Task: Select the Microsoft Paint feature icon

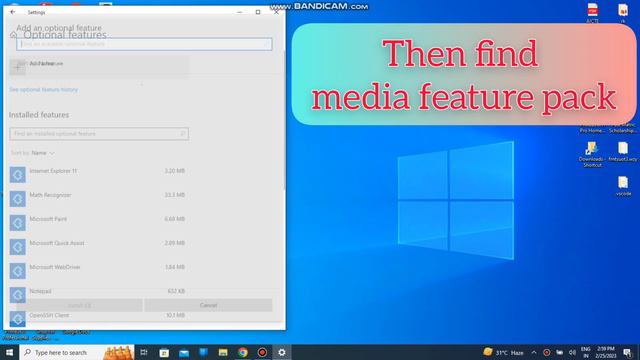Action: 18,223
